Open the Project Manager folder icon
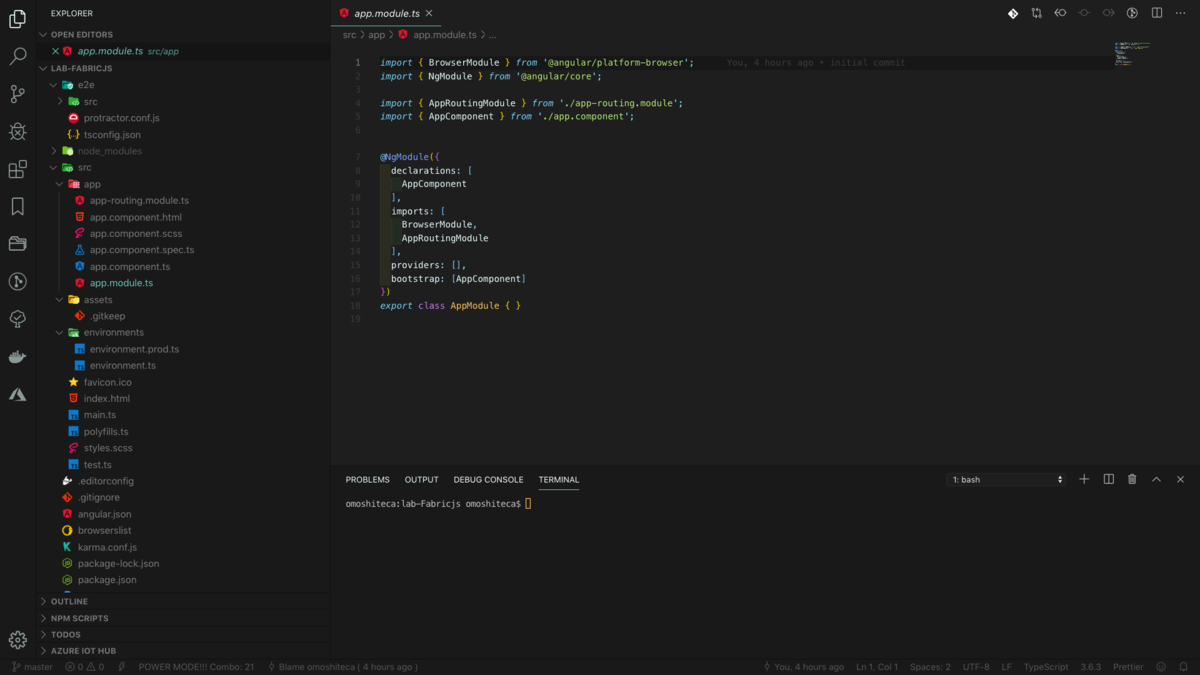1200x675 pixels. pyautogui.click(x=17, y=244)
